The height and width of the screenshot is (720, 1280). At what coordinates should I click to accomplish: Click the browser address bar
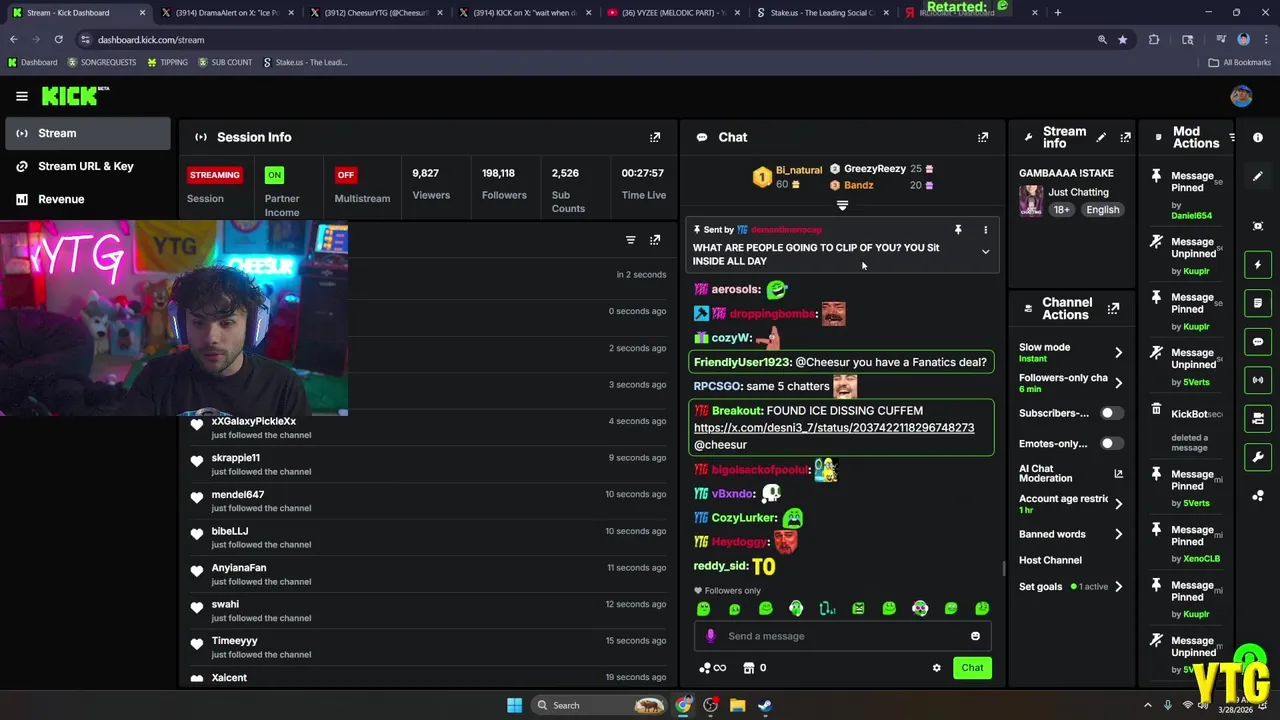pyautogui.click(x=590, y=39)
